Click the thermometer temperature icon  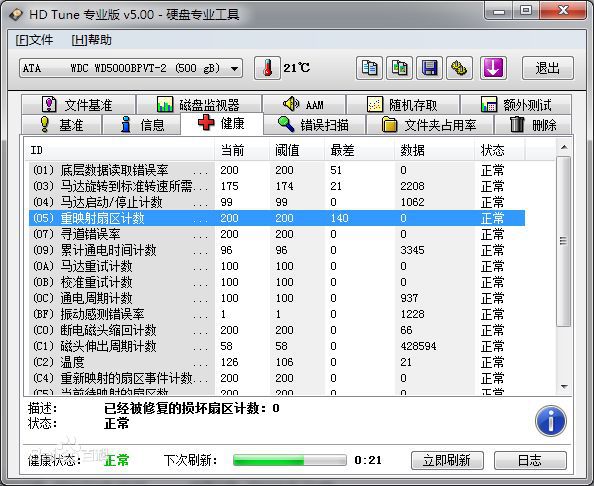click(x=267, y=68)
